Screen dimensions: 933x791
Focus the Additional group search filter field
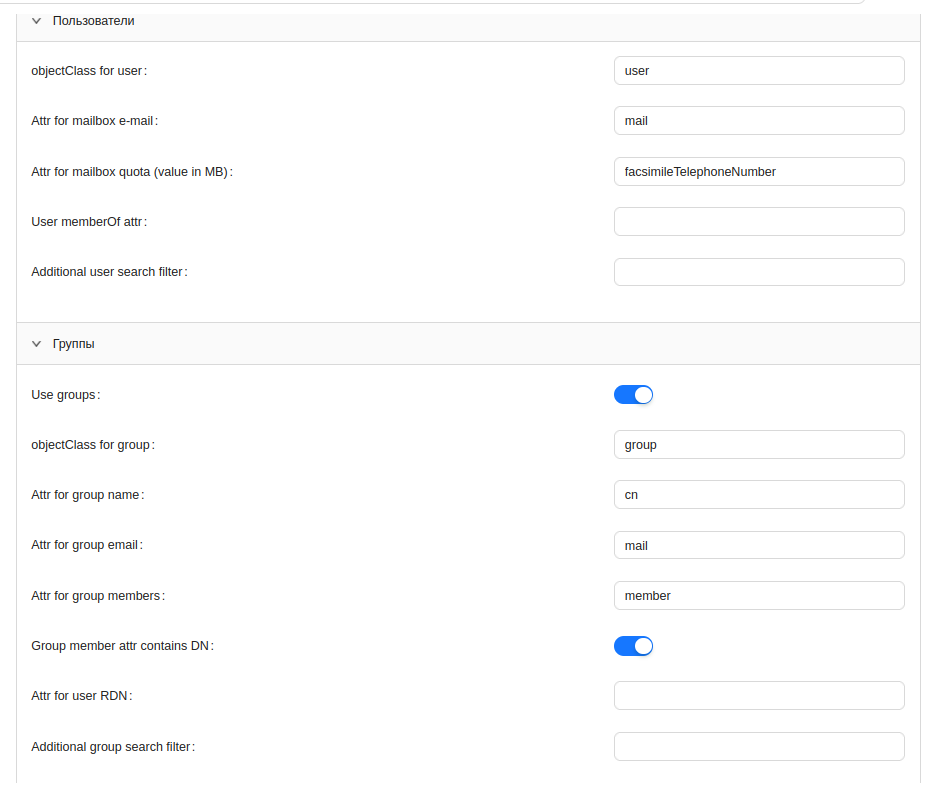pyautogui.click(x=758, y=747)
